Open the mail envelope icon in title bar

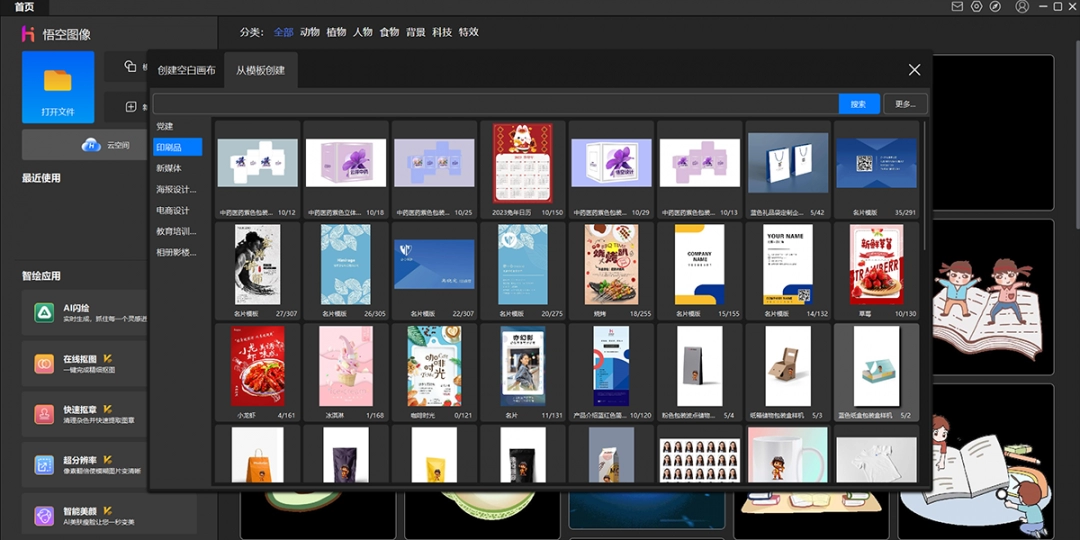coord(957,7)
